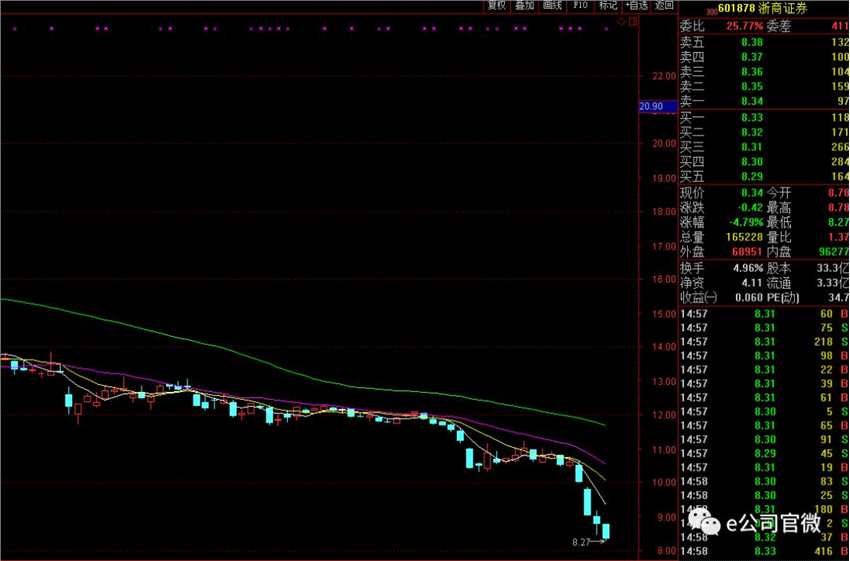Image resolution: width=850 pixels, height=561 pixels.
Task: Click the 现价 current price 8.34
Action: pos(752,192)
